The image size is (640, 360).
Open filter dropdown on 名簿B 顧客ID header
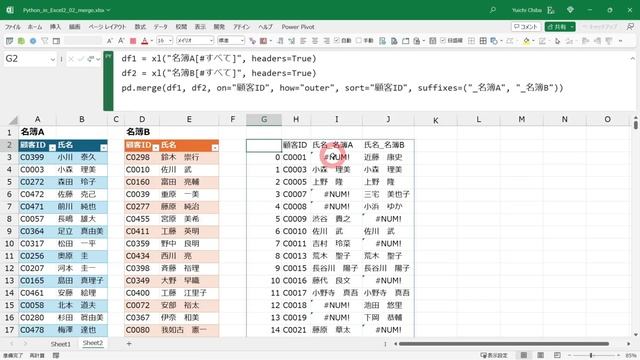point(156,148)
